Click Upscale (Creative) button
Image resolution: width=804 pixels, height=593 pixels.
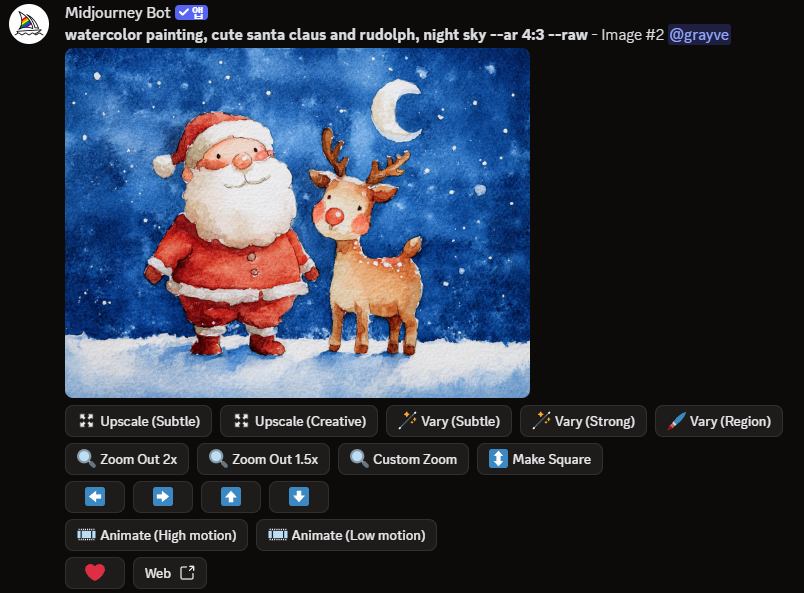point(299,421)
